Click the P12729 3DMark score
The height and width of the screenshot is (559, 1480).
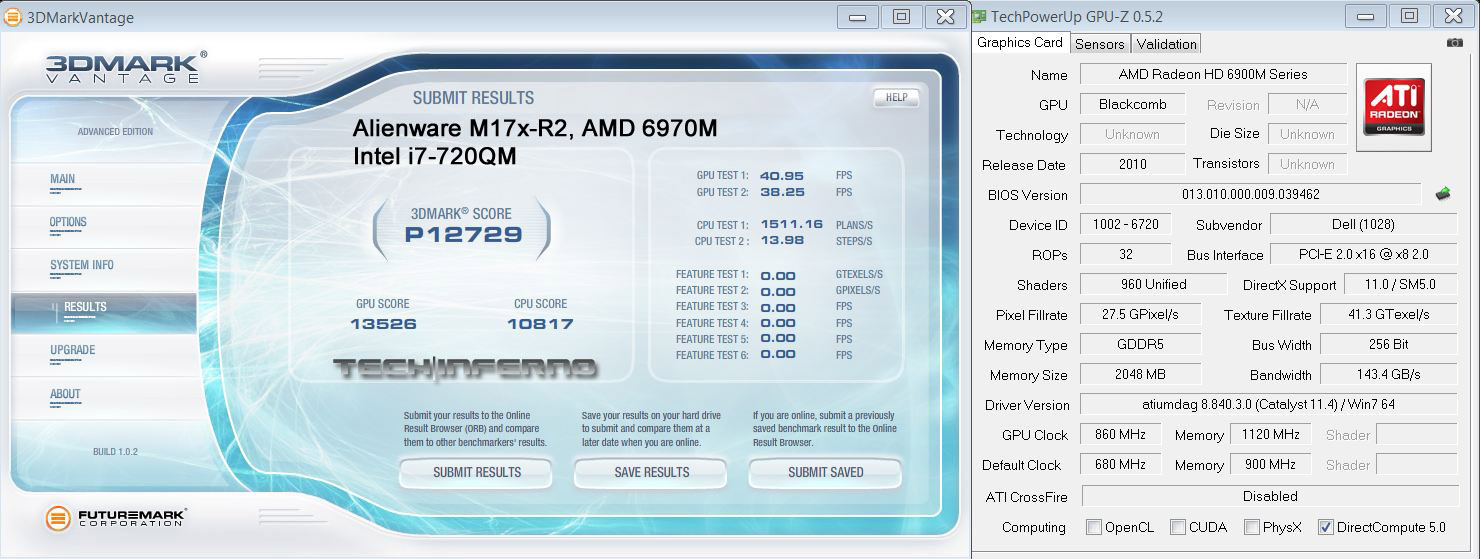coord(463,235)
